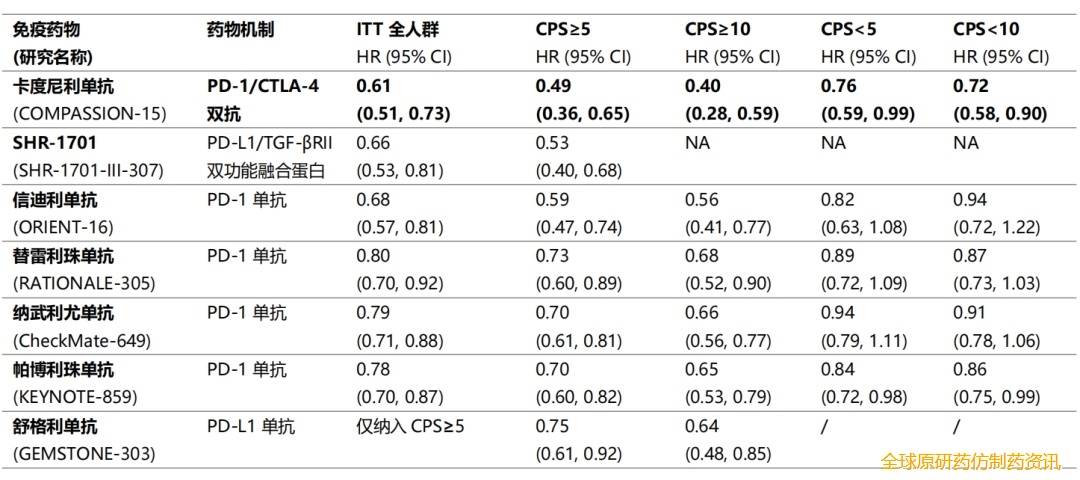The image size is (1080, 480).
Task: Click the RATIONALE-305 study name
Action: pos(84,283)
